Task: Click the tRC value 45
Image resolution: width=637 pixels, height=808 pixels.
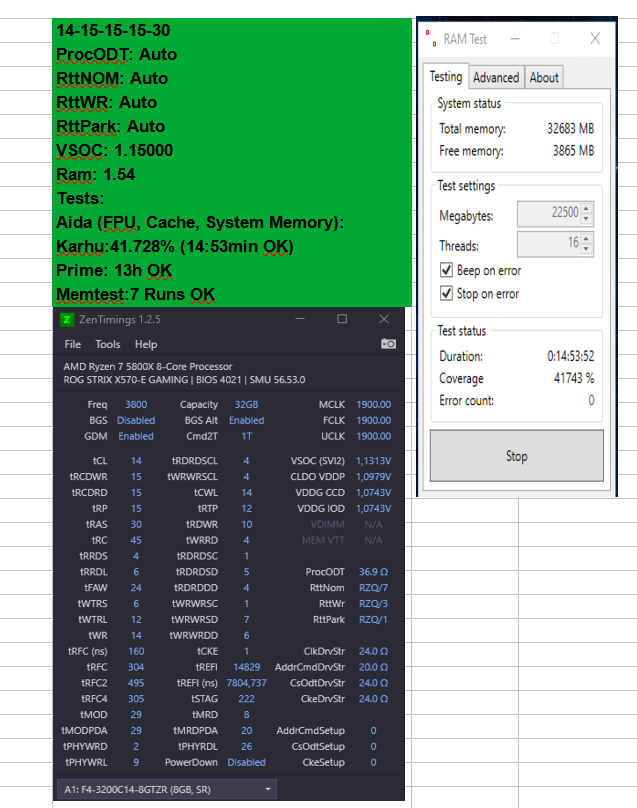Action: (136, 540)
